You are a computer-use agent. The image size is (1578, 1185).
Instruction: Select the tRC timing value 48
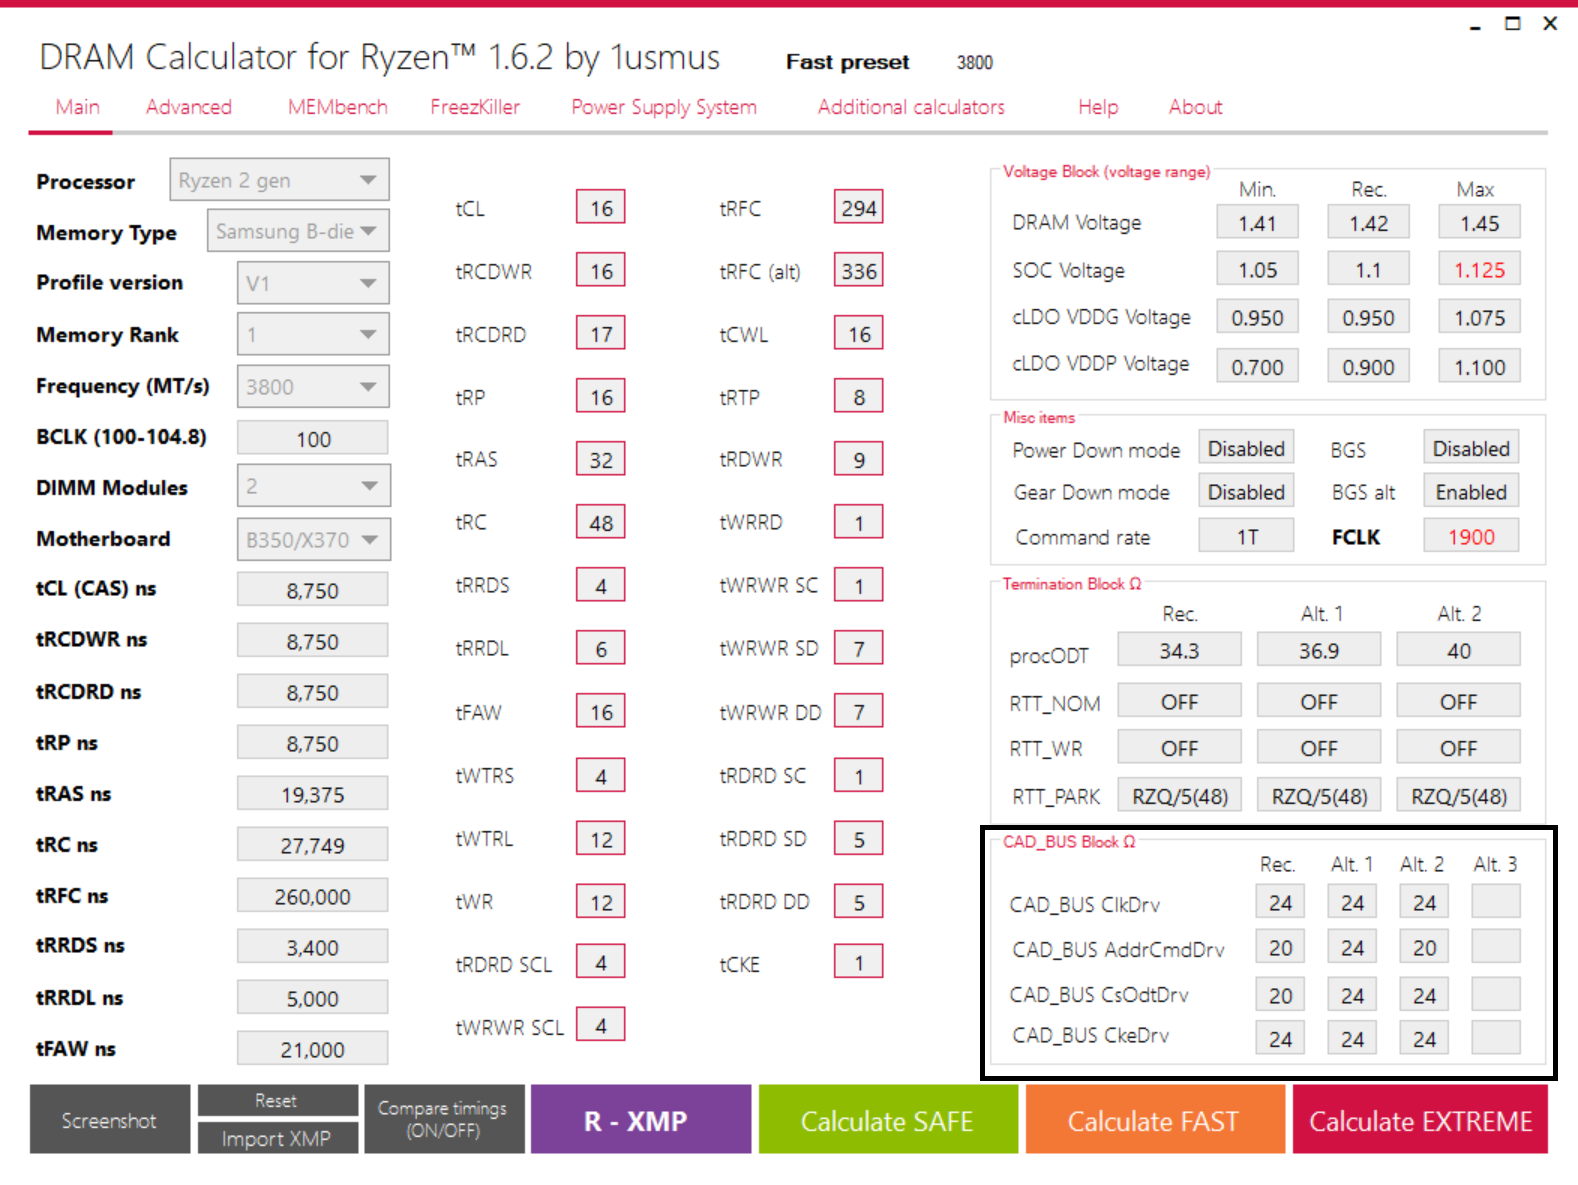pos(601,523)
